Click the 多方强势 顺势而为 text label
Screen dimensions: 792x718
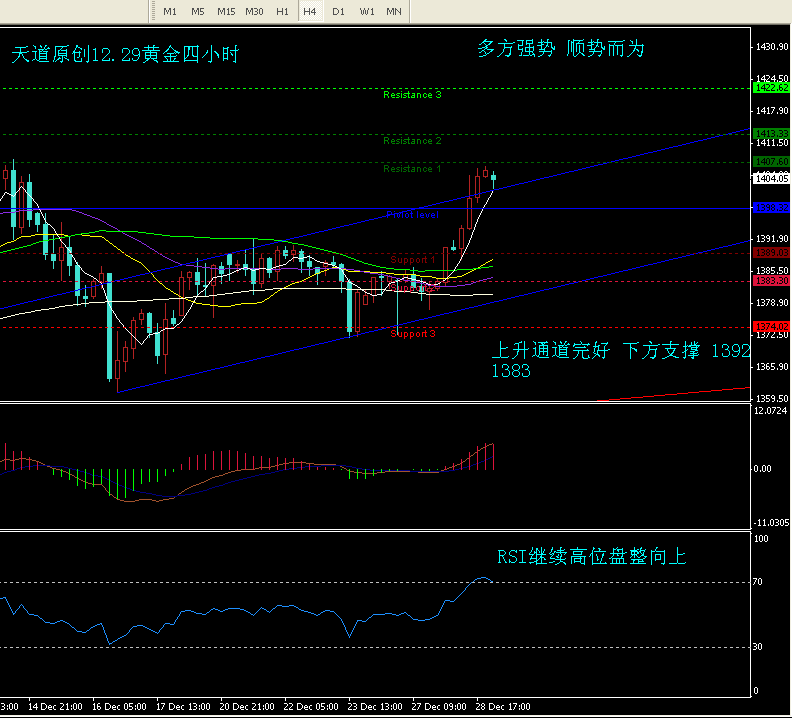561,49
